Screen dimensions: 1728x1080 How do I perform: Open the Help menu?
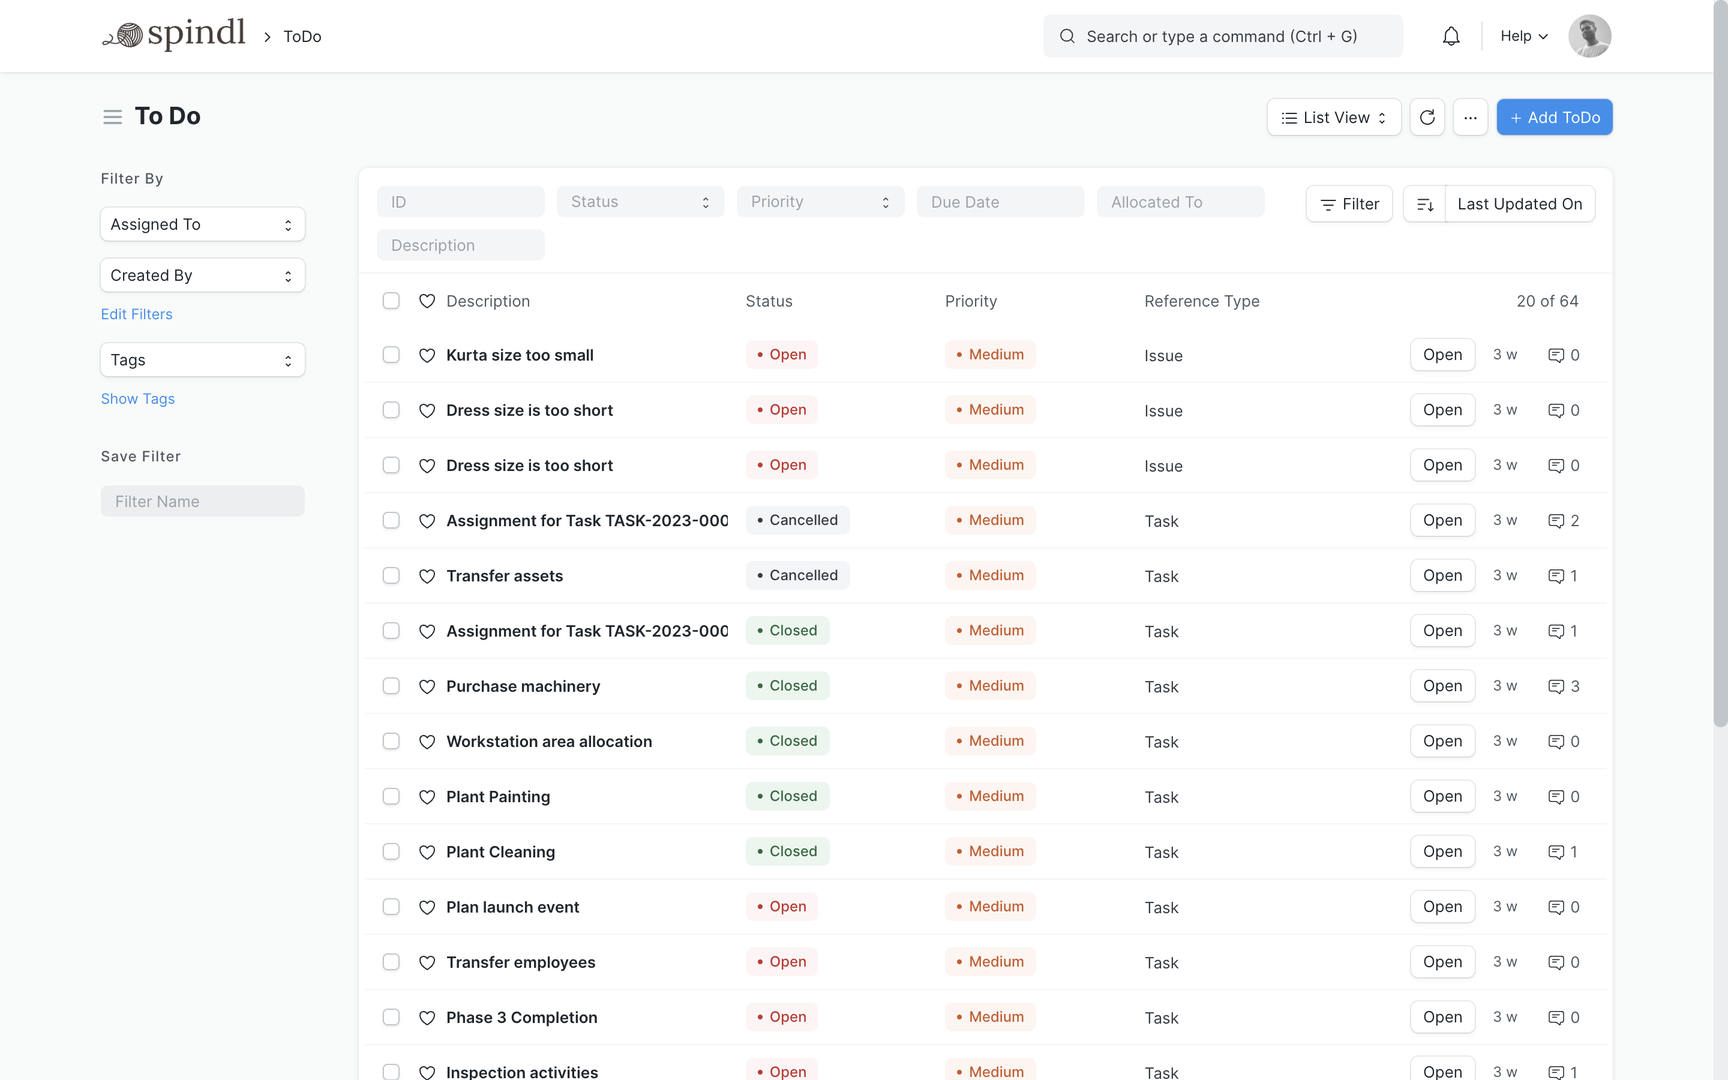(x=1522, y=36)
